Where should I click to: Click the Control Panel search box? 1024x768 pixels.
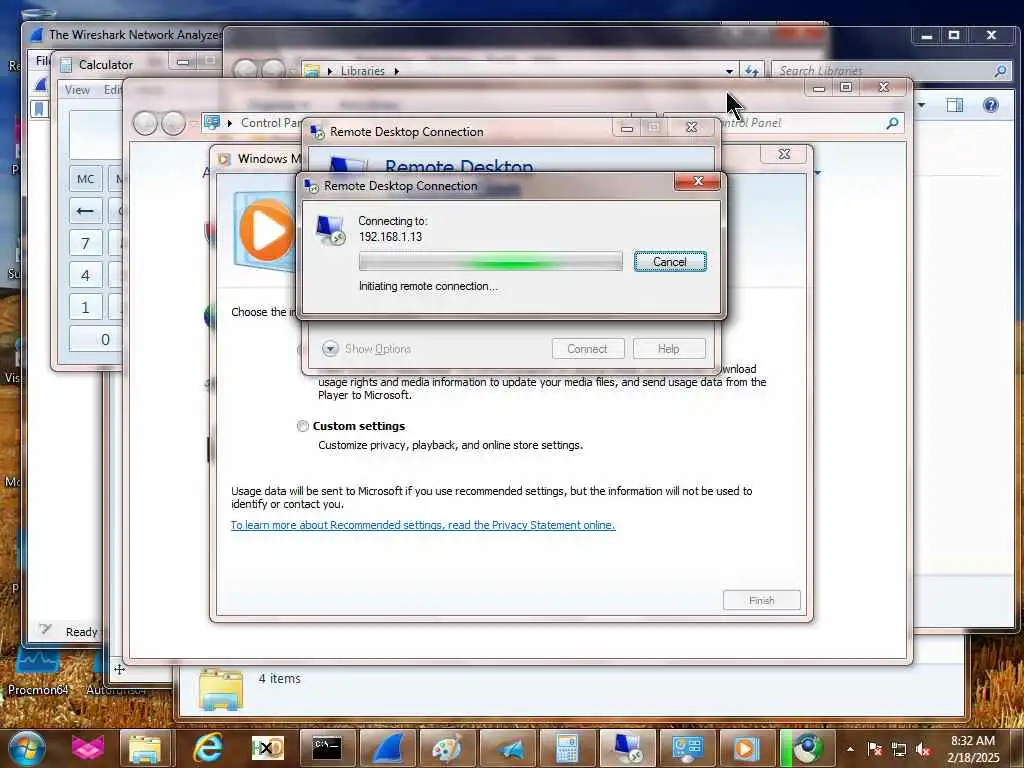tap(810, 123)
